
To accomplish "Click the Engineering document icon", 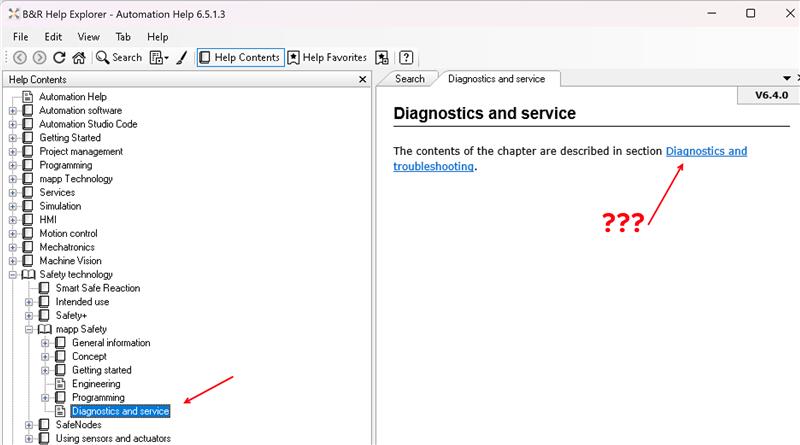I will [60, 384].
